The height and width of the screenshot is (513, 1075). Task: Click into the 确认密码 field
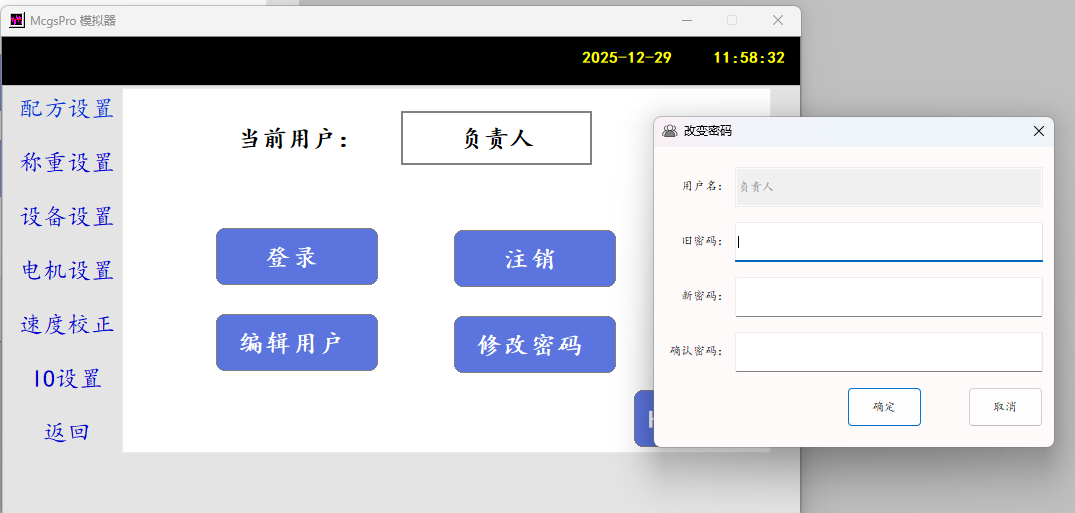(889, 351)
